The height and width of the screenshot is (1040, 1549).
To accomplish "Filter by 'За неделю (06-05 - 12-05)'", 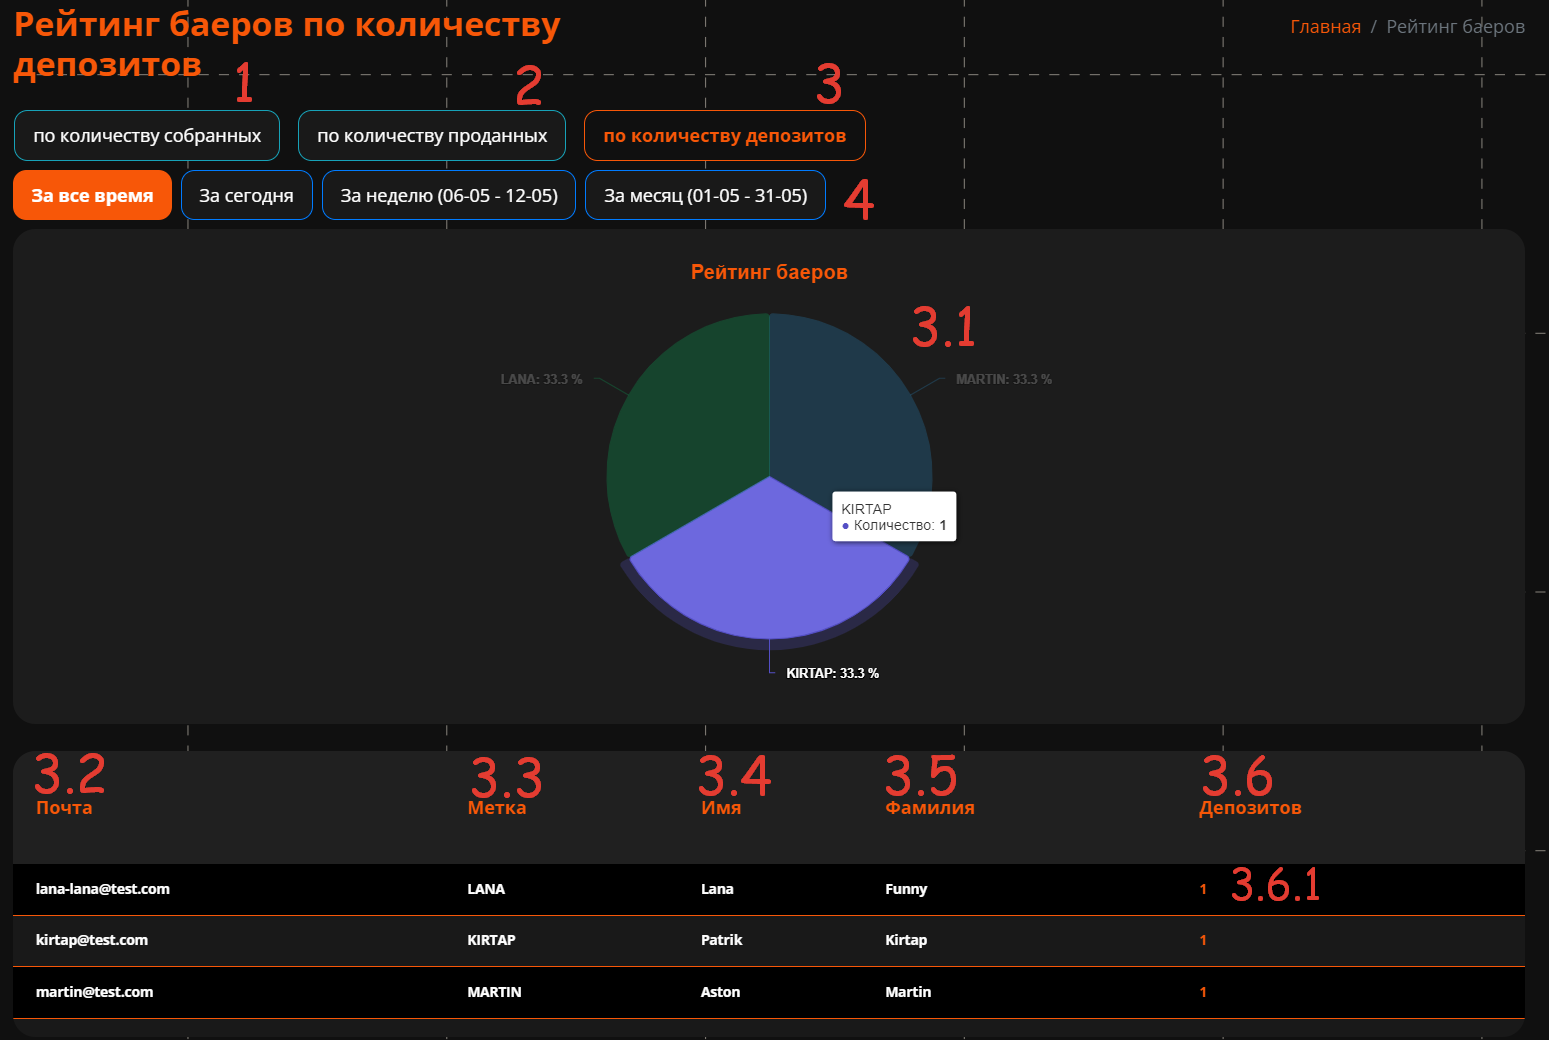I will point(449,196).
